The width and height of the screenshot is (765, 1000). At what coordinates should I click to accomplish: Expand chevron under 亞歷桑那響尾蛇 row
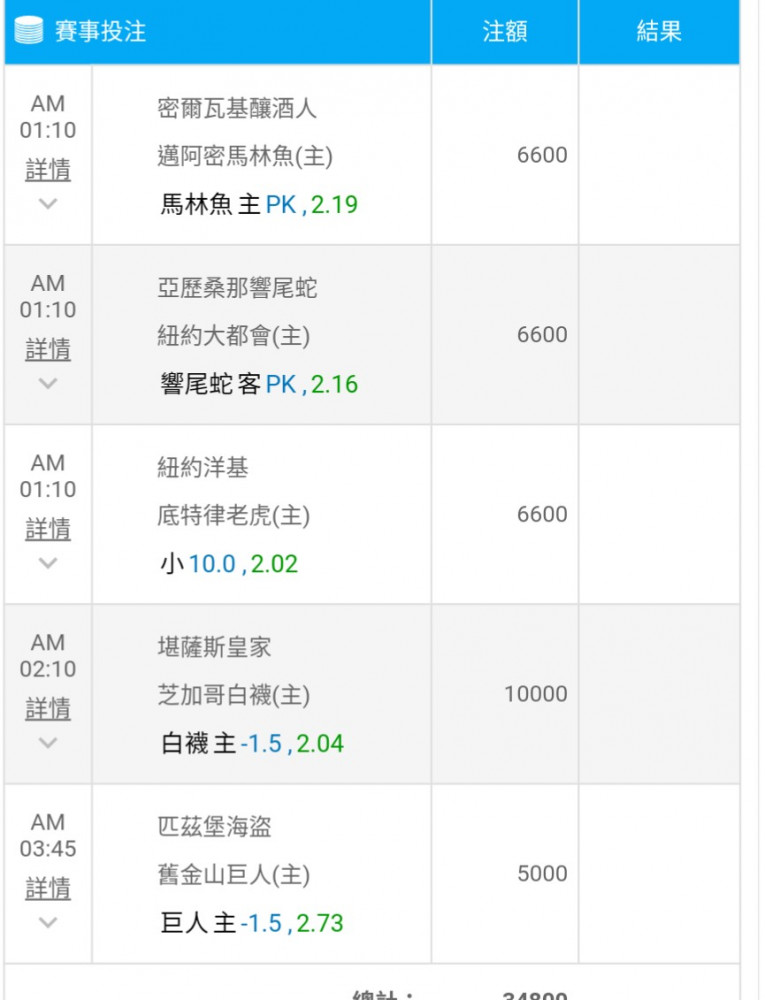click(48, 383)
